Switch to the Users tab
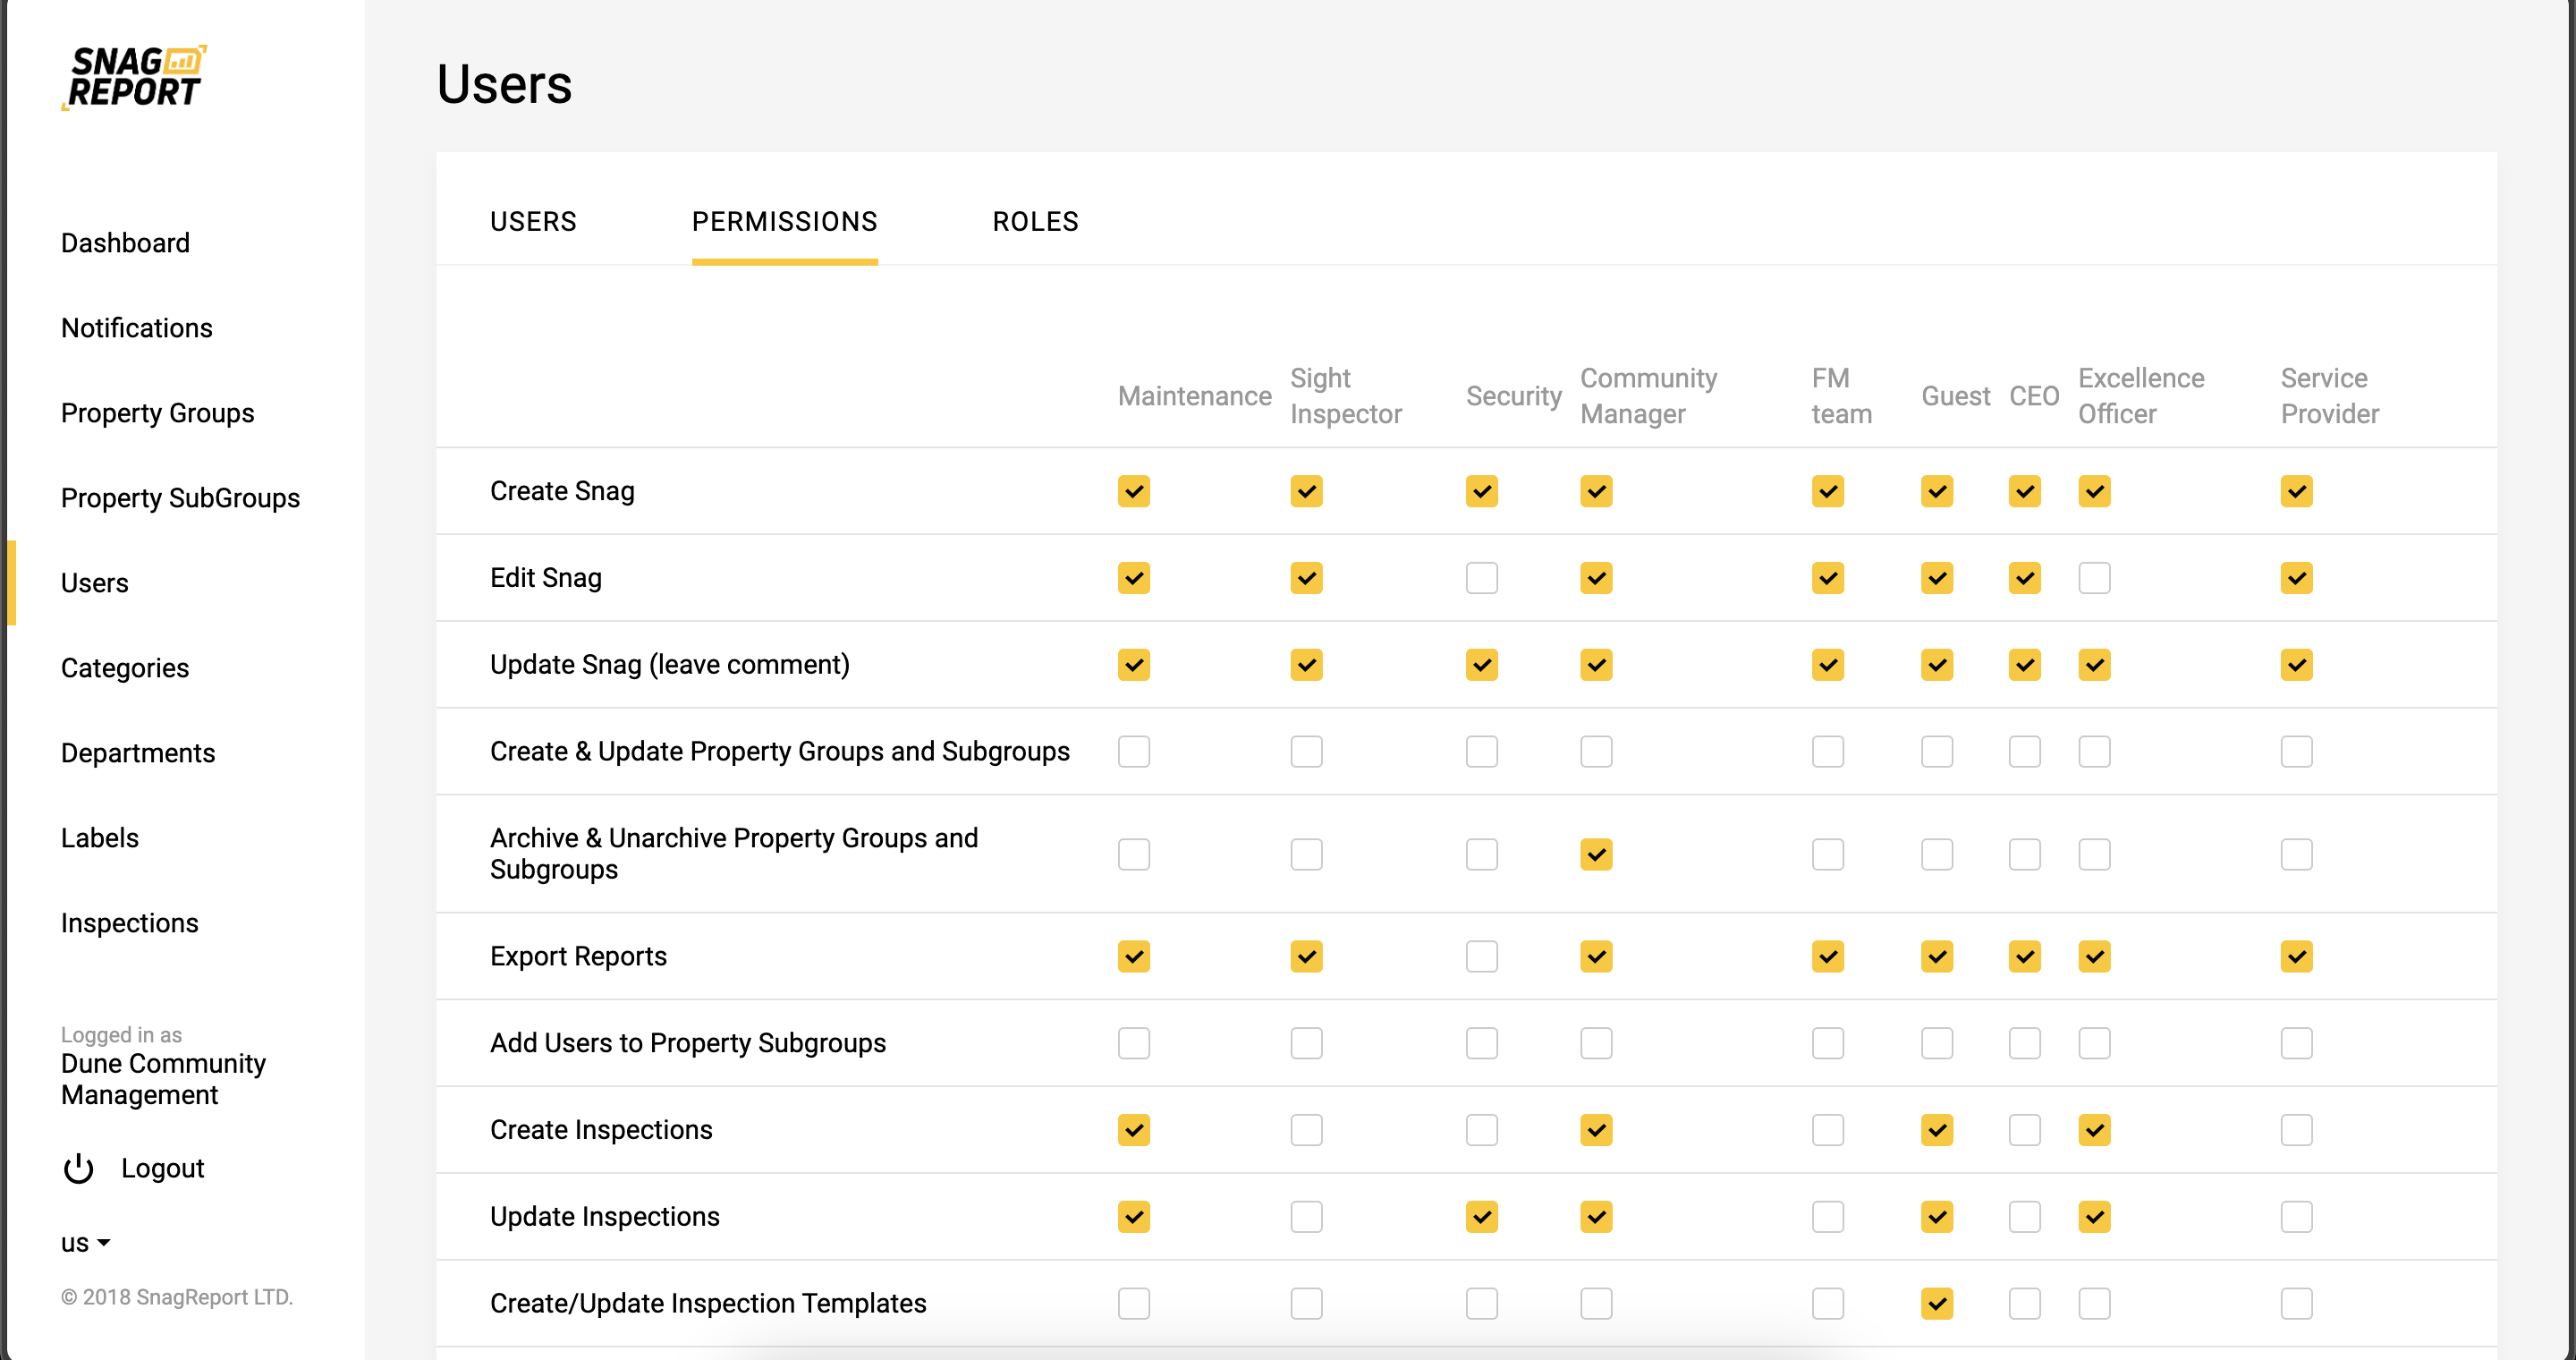Image resolution: width=2576 pixels, height=1360 pixels. [533, 221]
